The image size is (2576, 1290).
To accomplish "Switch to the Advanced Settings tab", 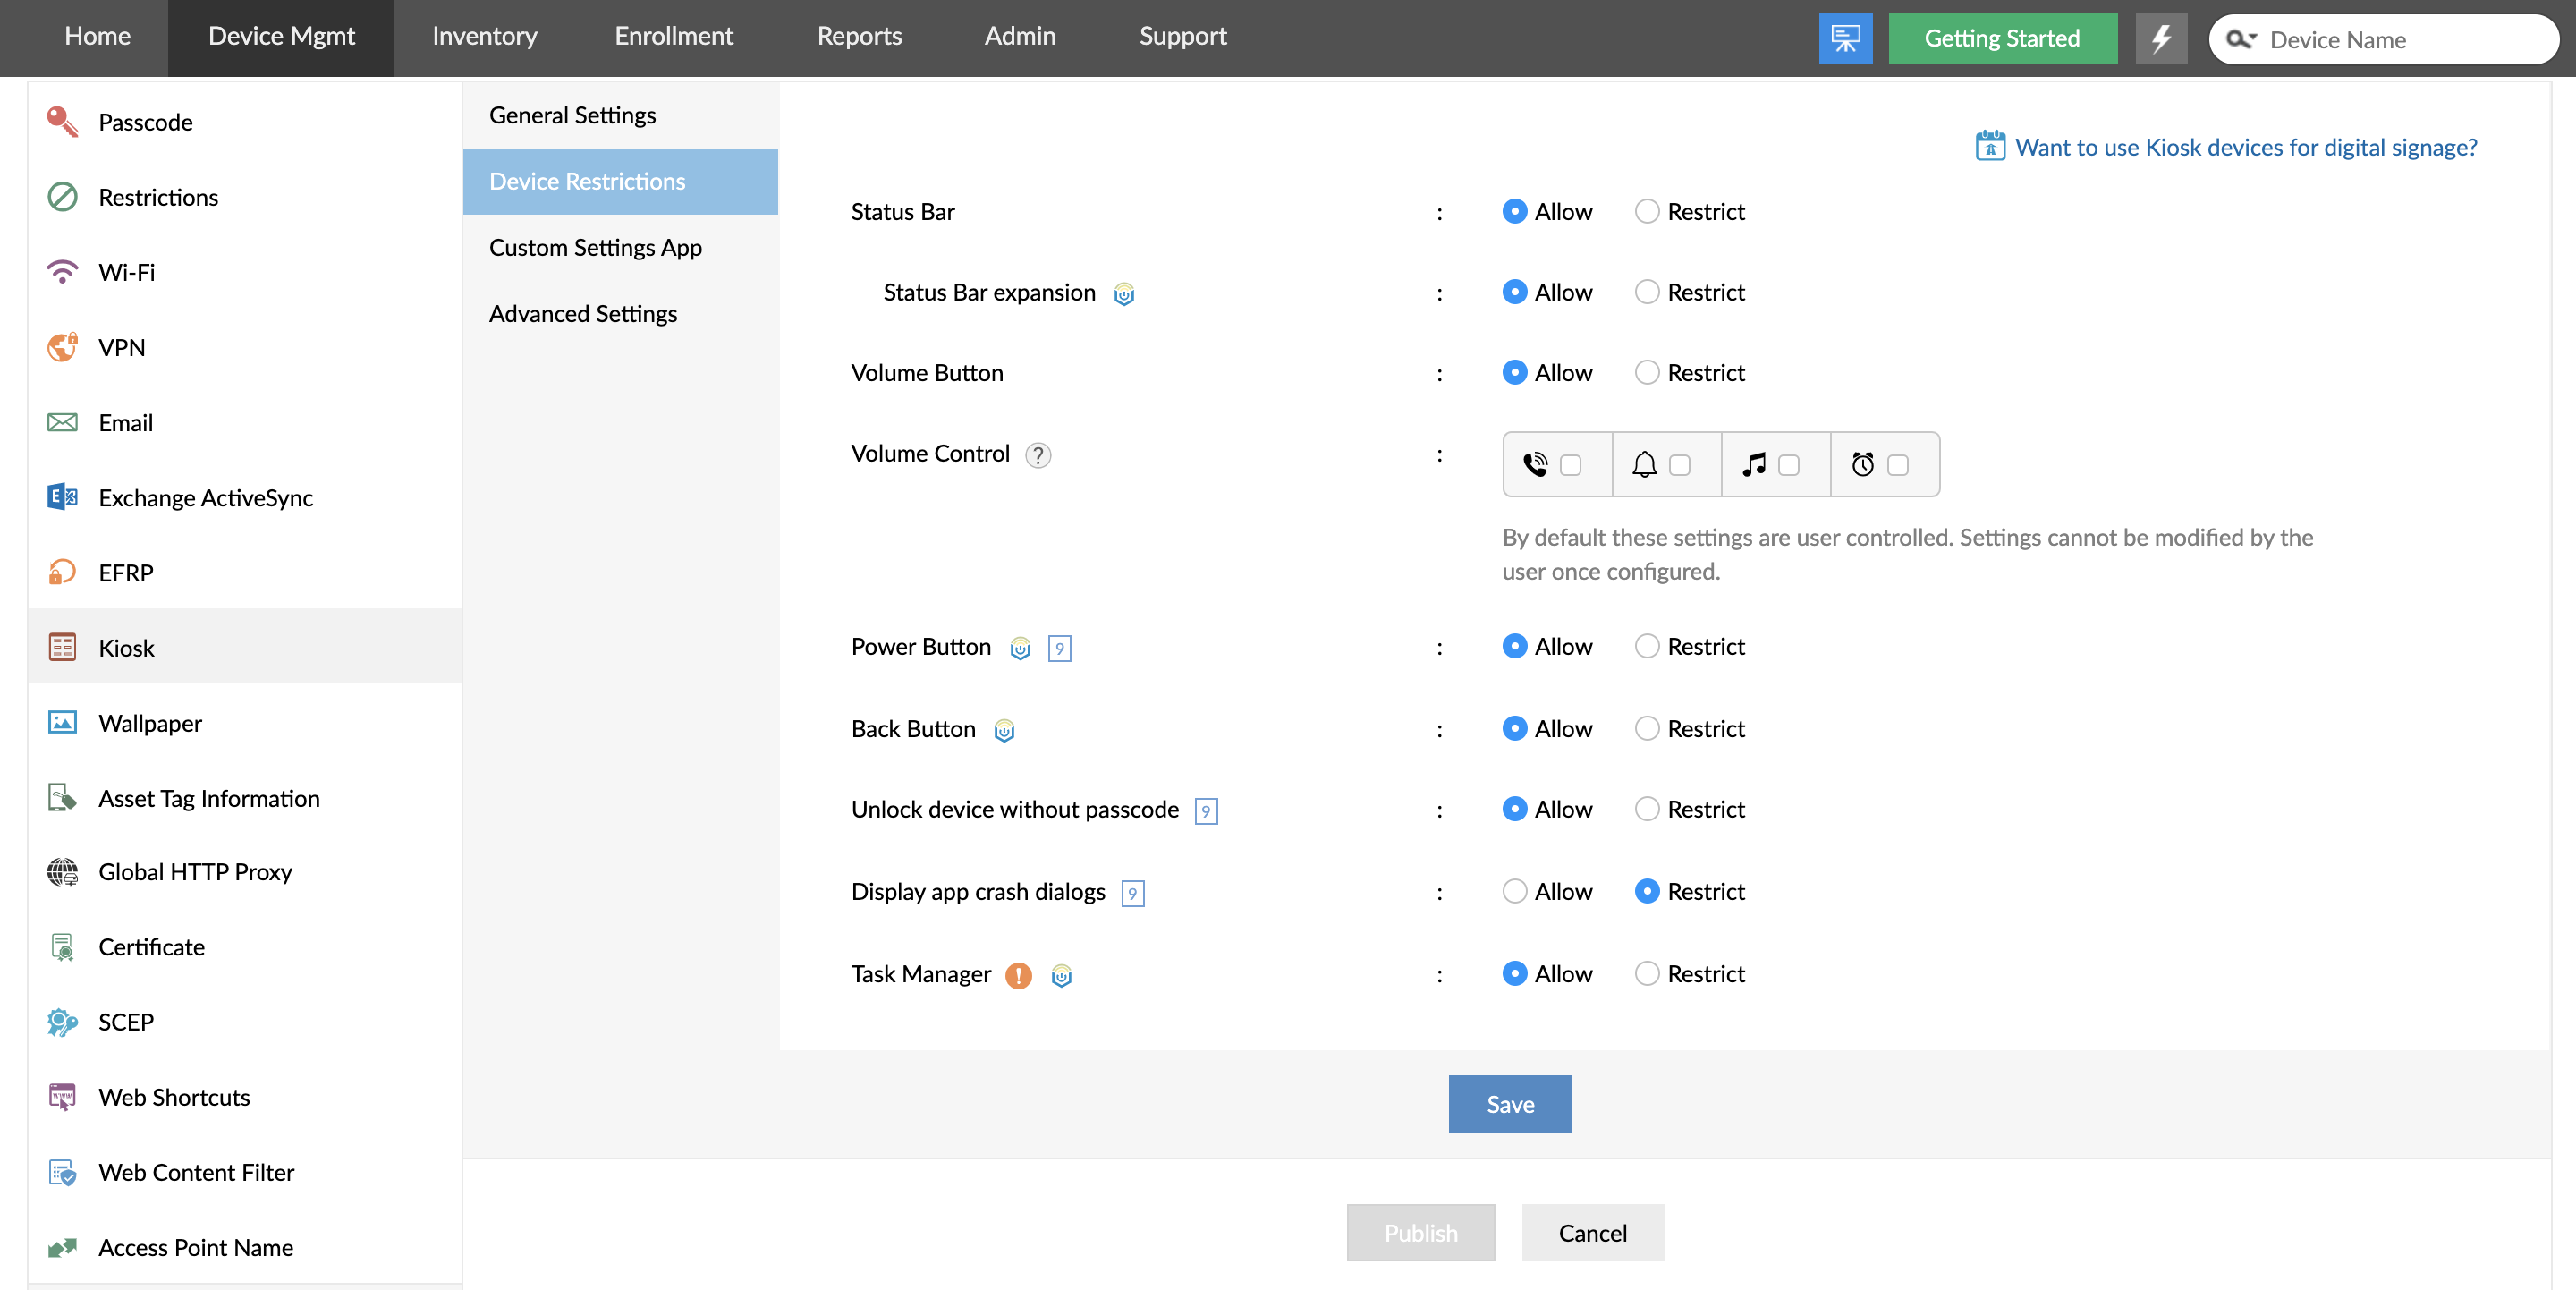I will point(582,313).
